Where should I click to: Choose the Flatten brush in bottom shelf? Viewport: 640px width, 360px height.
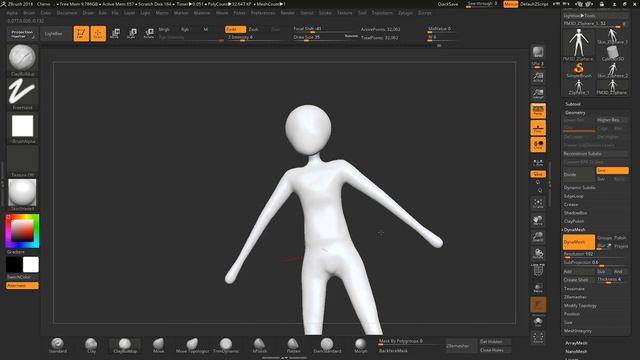tap(293, 345)
